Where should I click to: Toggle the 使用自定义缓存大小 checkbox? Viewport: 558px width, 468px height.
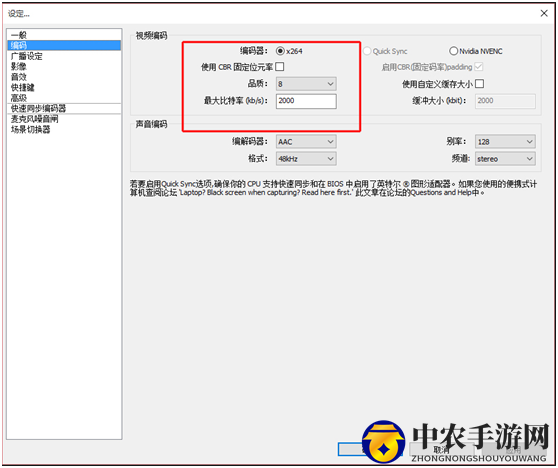479,84
